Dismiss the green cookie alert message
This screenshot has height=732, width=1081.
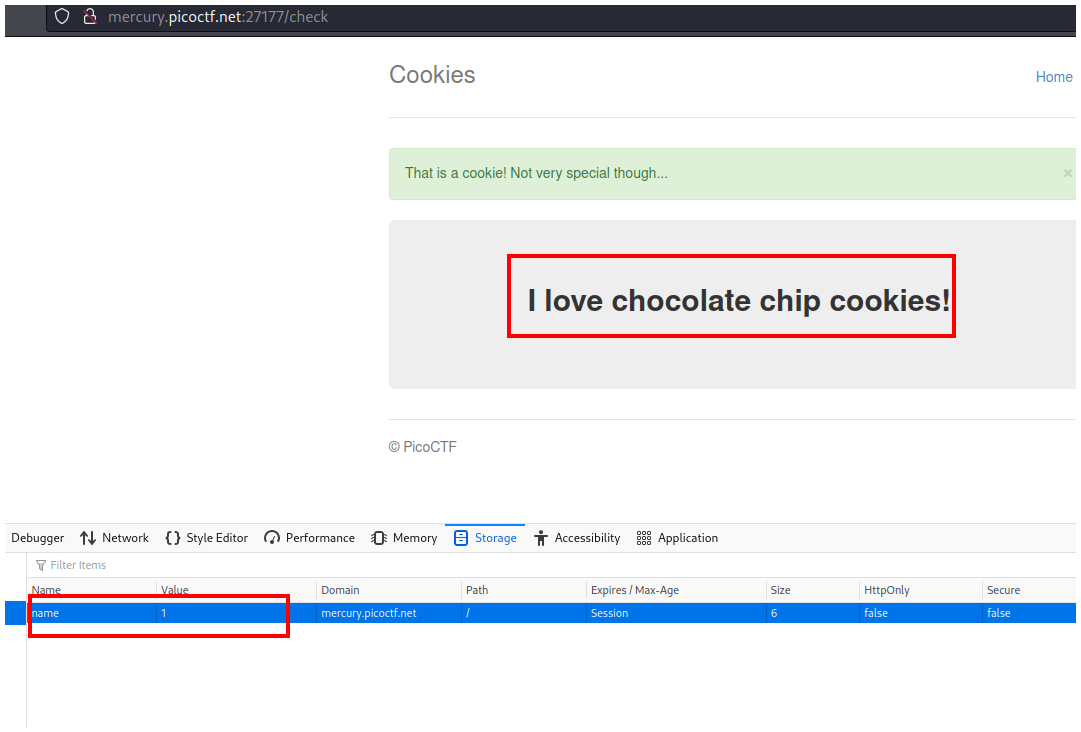(x=1067, y=173)
